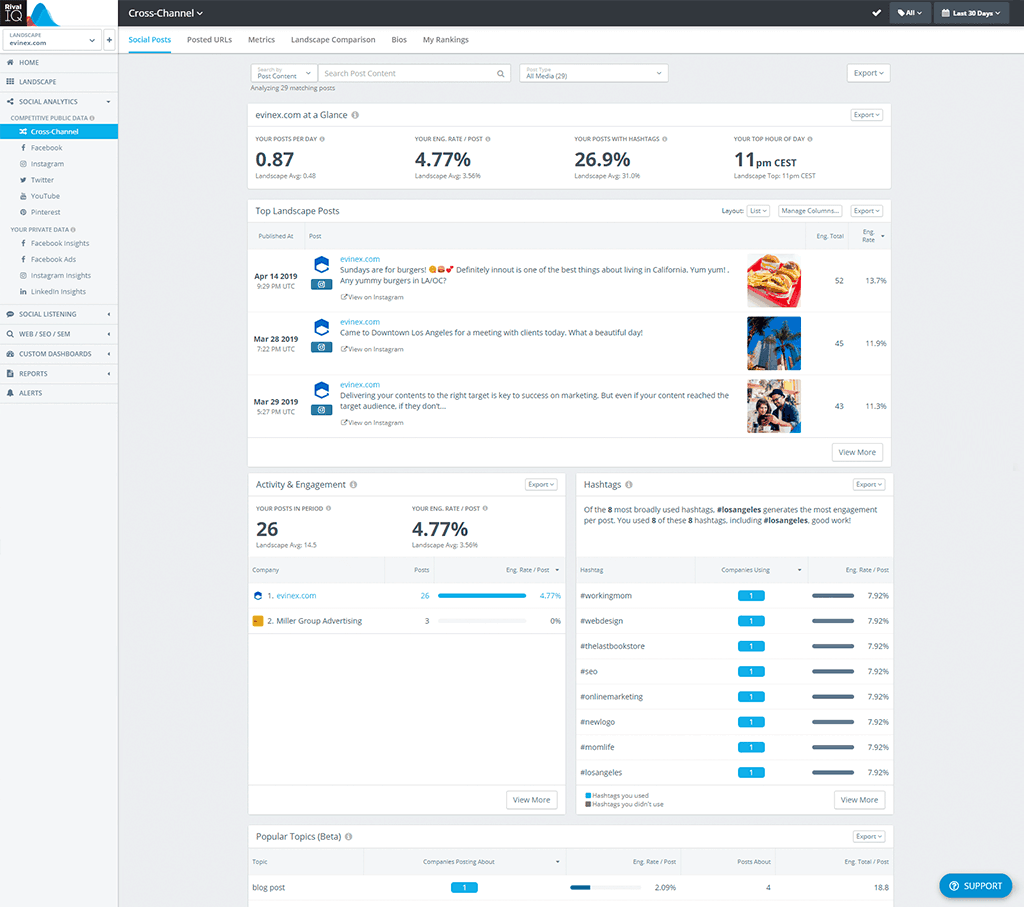The height and width of the screenshot is (907, 1024).
Task: Click the #losangeles companies-using badge
Action: click(x=751, y=772)
